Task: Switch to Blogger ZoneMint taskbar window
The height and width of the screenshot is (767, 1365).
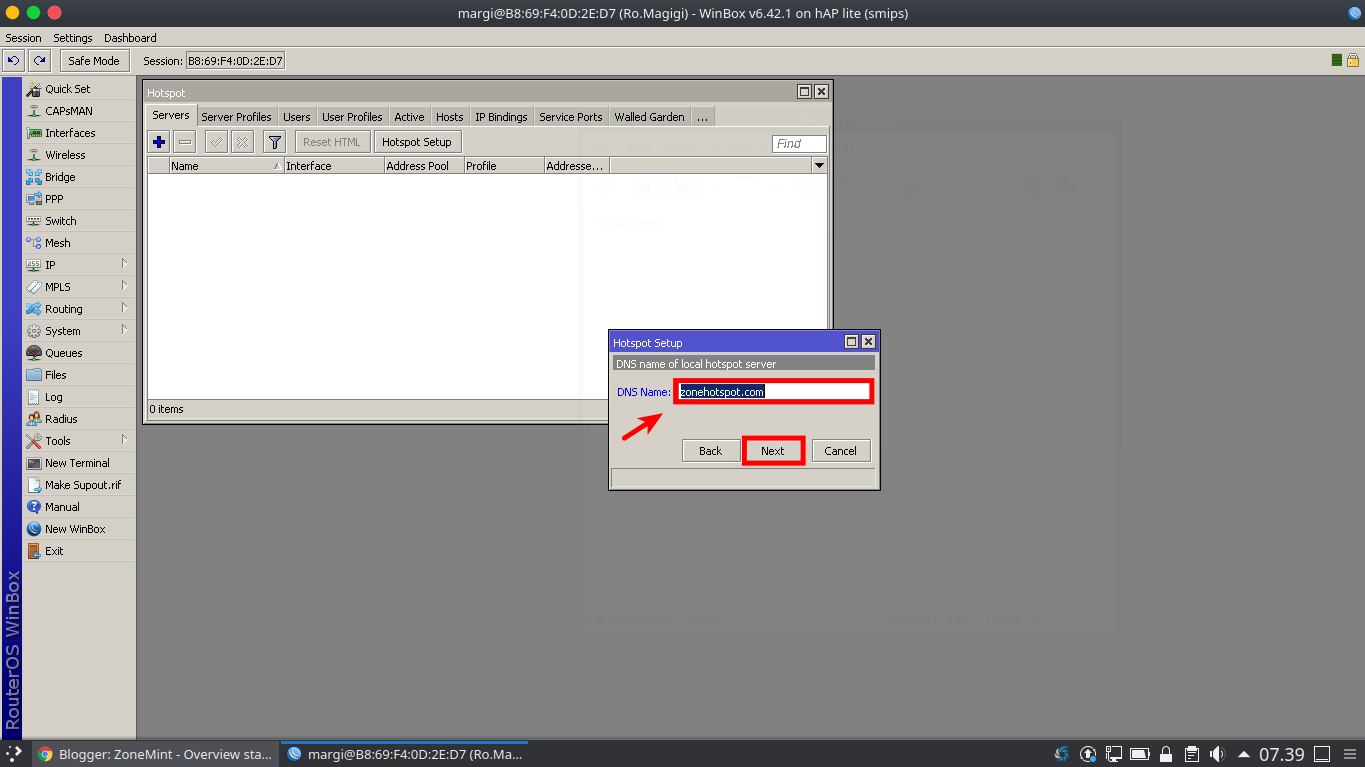Action: point(155,754)
